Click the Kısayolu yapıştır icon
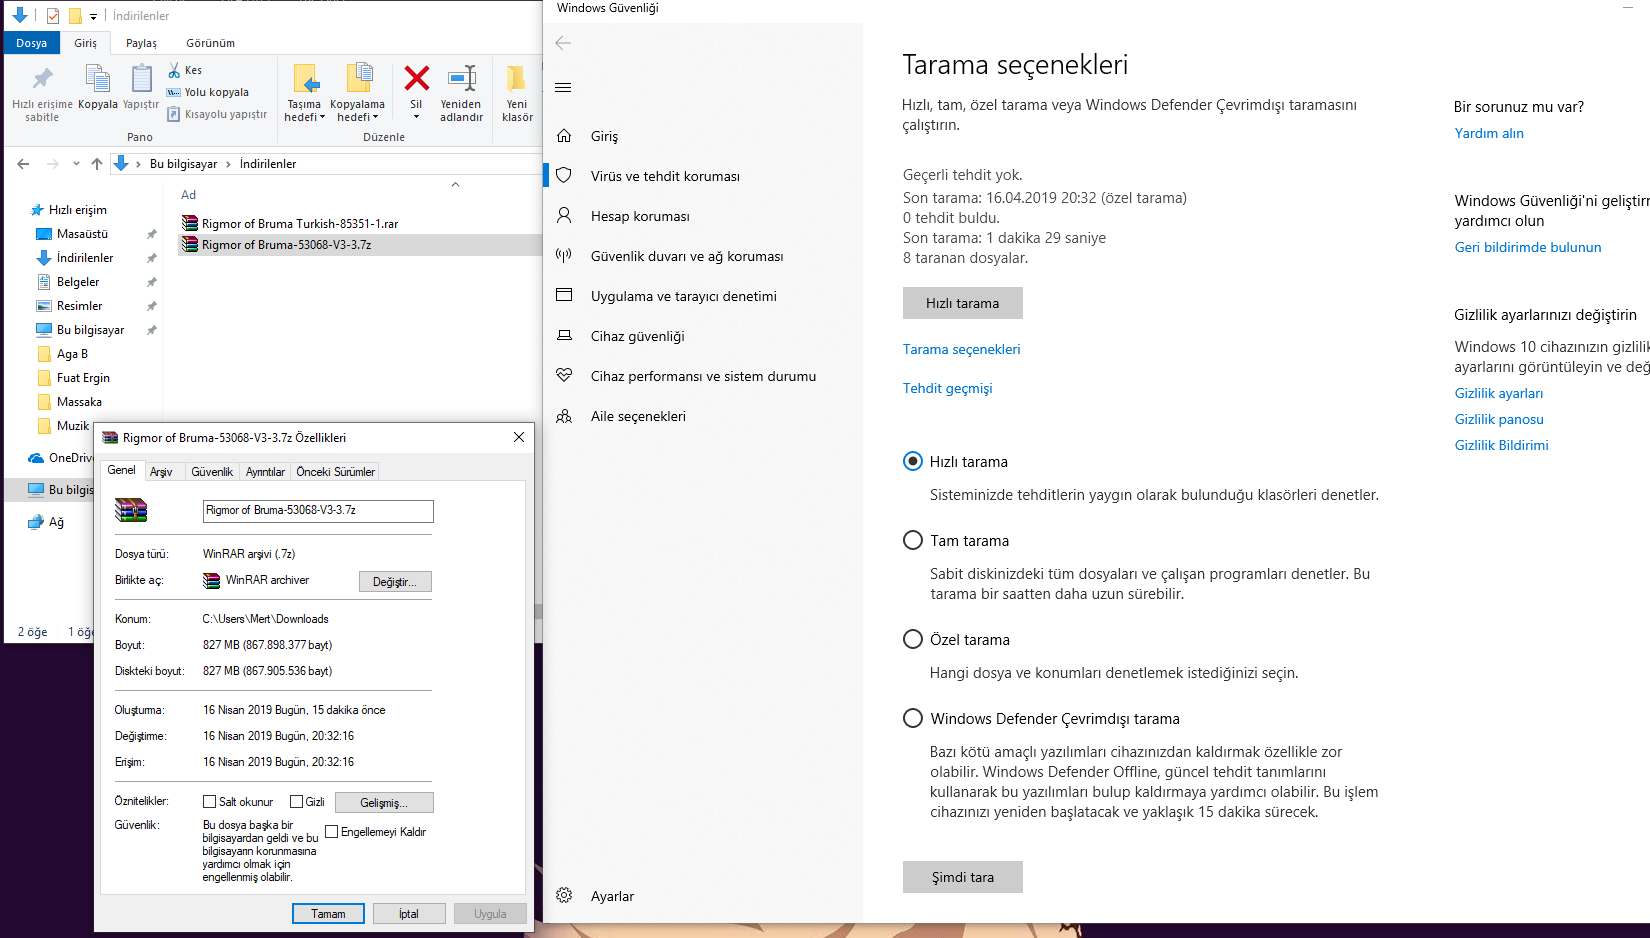 tap(174, 114)
